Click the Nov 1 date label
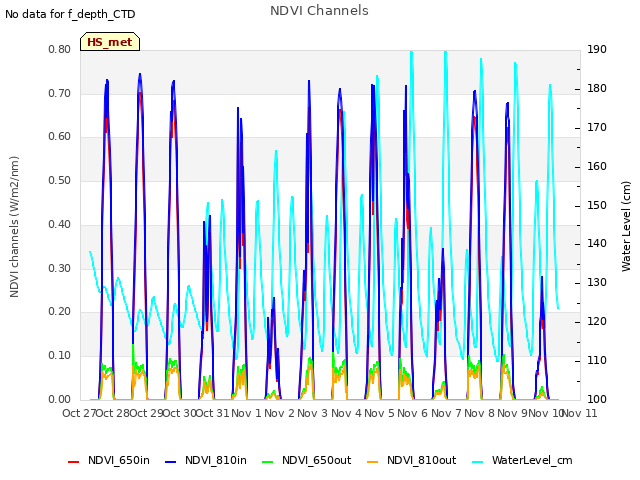Viewport: 640px width, 480px height. point(246,413)
